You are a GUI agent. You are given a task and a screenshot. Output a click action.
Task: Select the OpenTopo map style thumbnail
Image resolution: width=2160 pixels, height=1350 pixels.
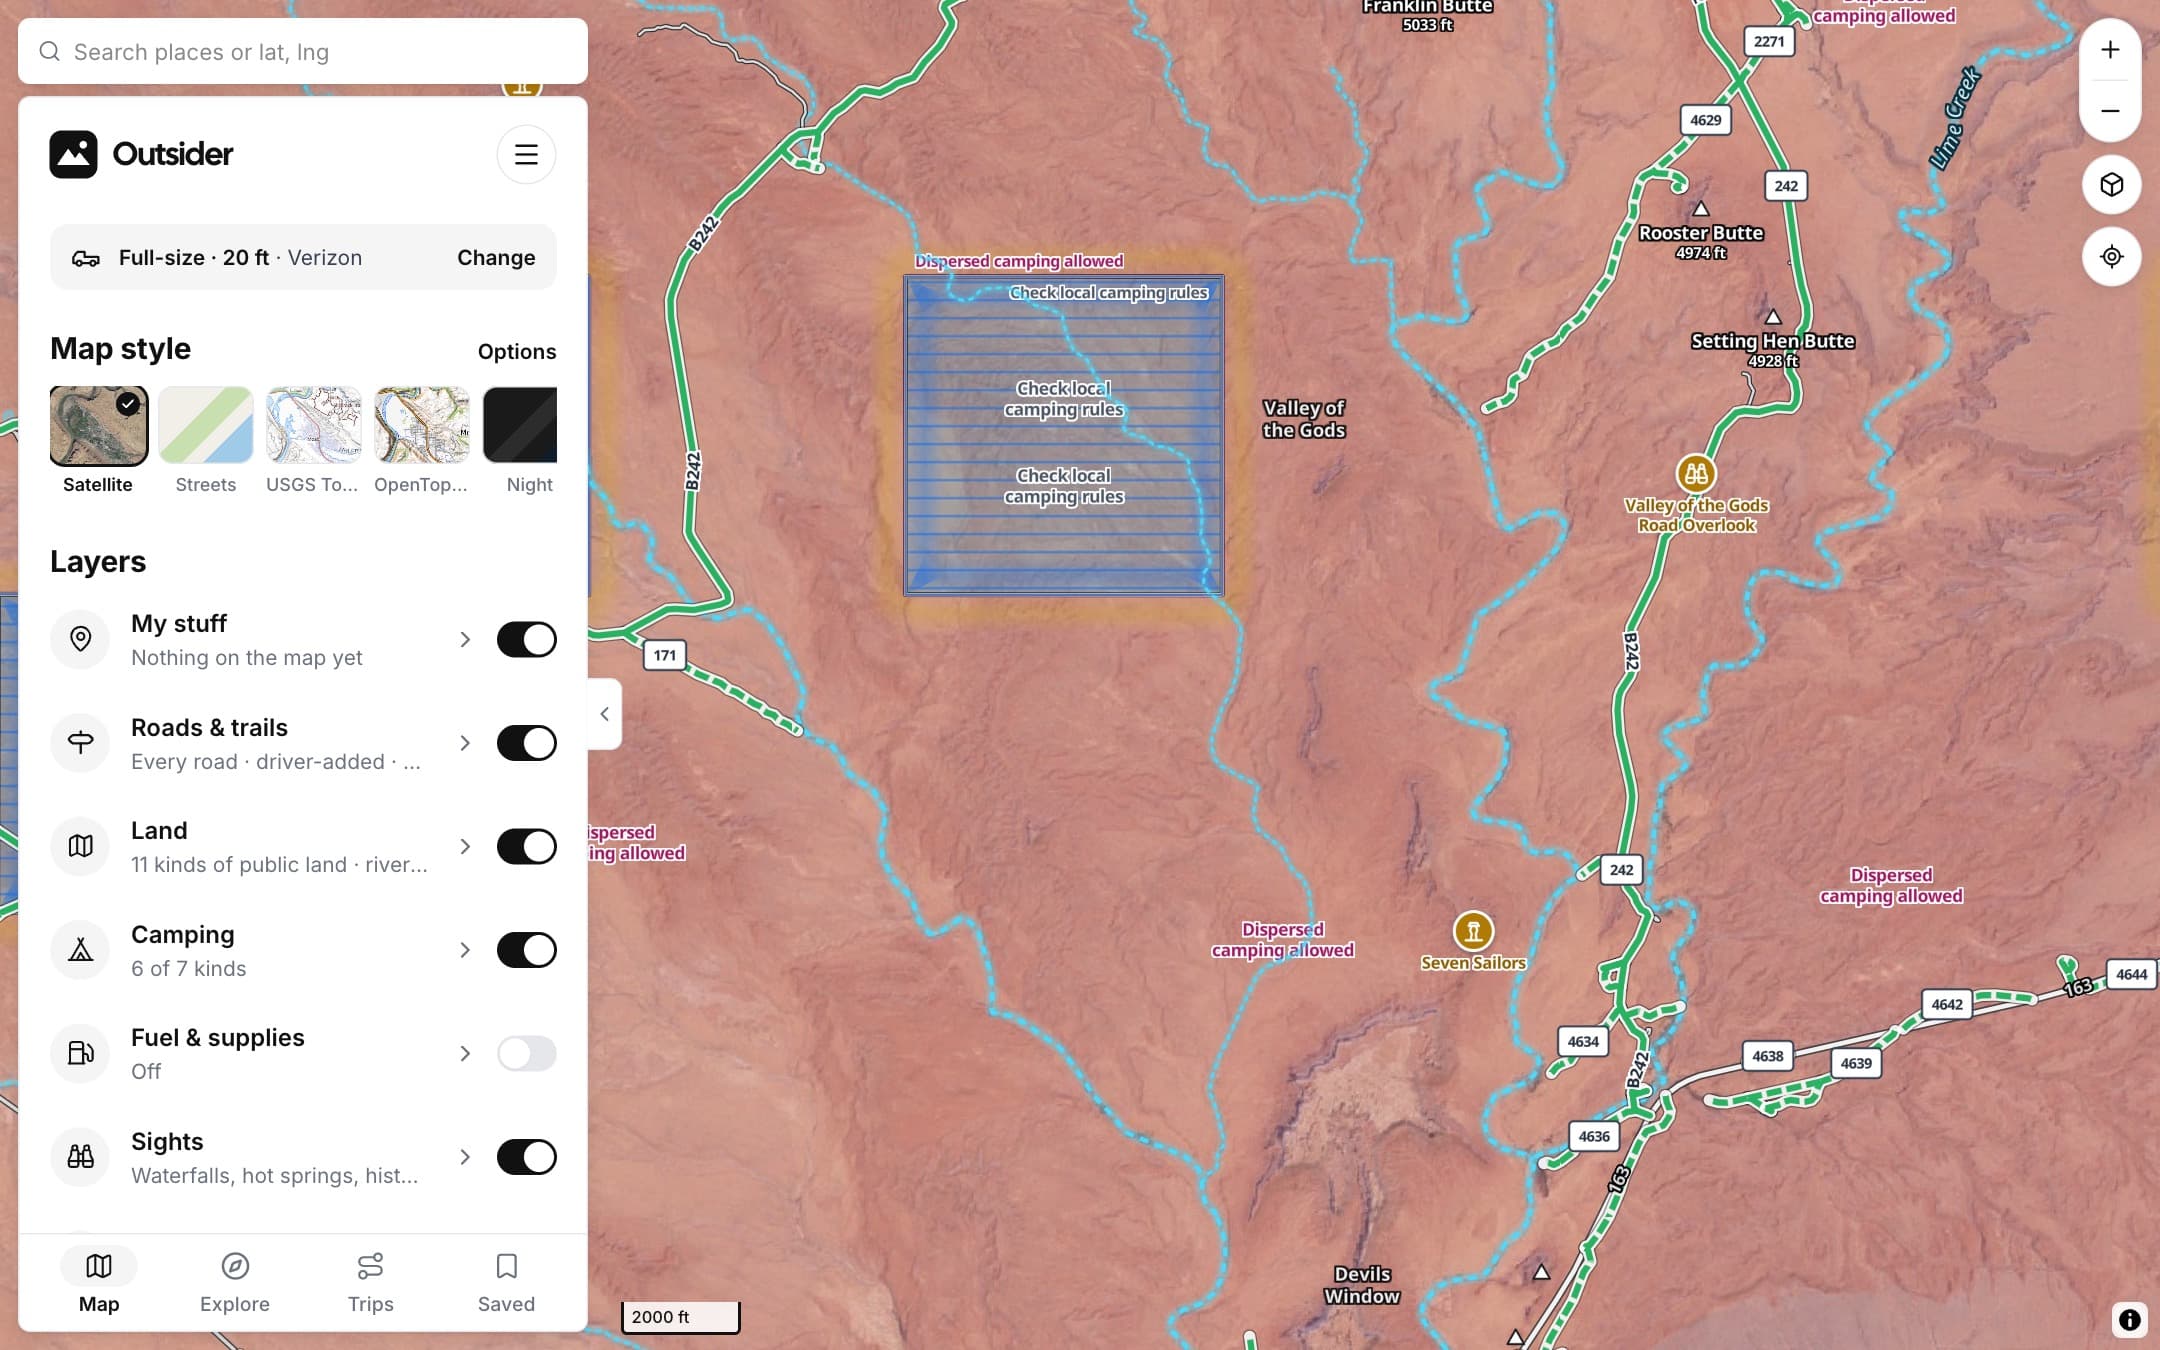click(422, 426)
